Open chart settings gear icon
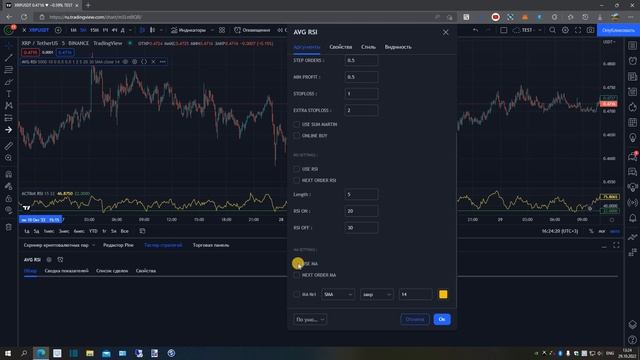Viewport: 640px width, 360px height. click(565, 30)
